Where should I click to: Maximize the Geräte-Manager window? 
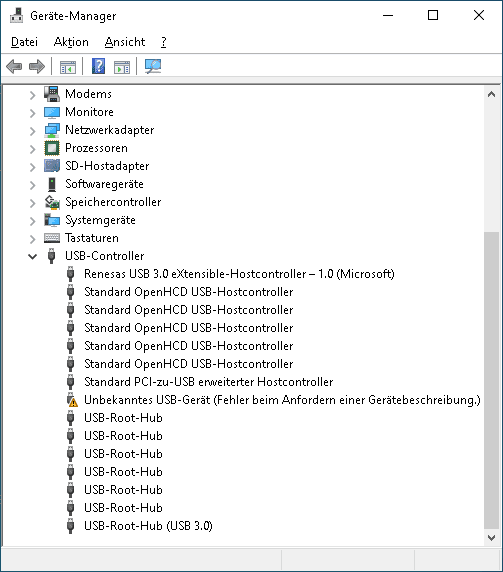pos(433,15)
